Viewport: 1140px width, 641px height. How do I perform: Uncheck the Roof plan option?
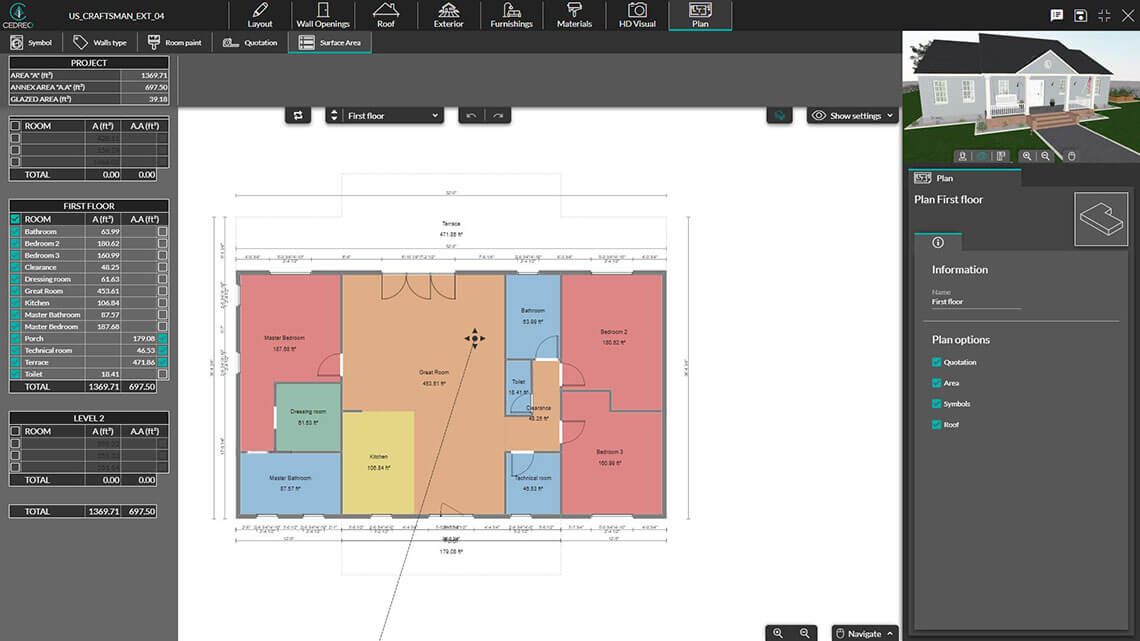[x=935, y=424]
